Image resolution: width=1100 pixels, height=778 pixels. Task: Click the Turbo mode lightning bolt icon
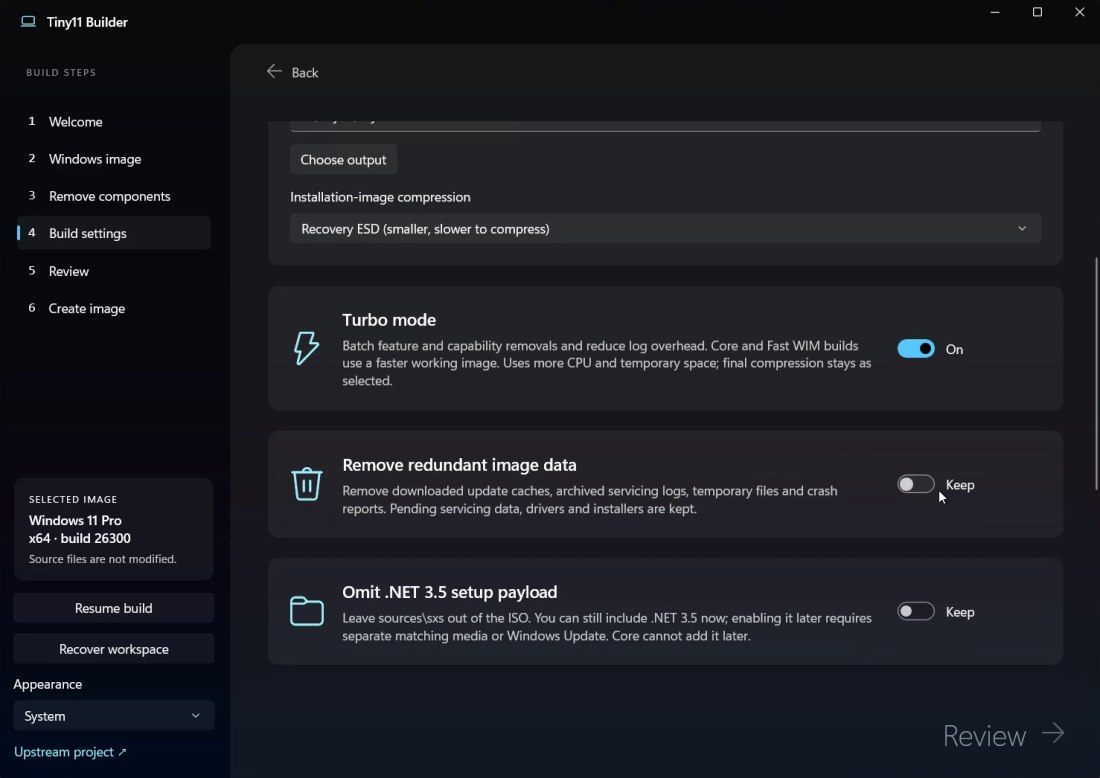(x=306, y=348)
